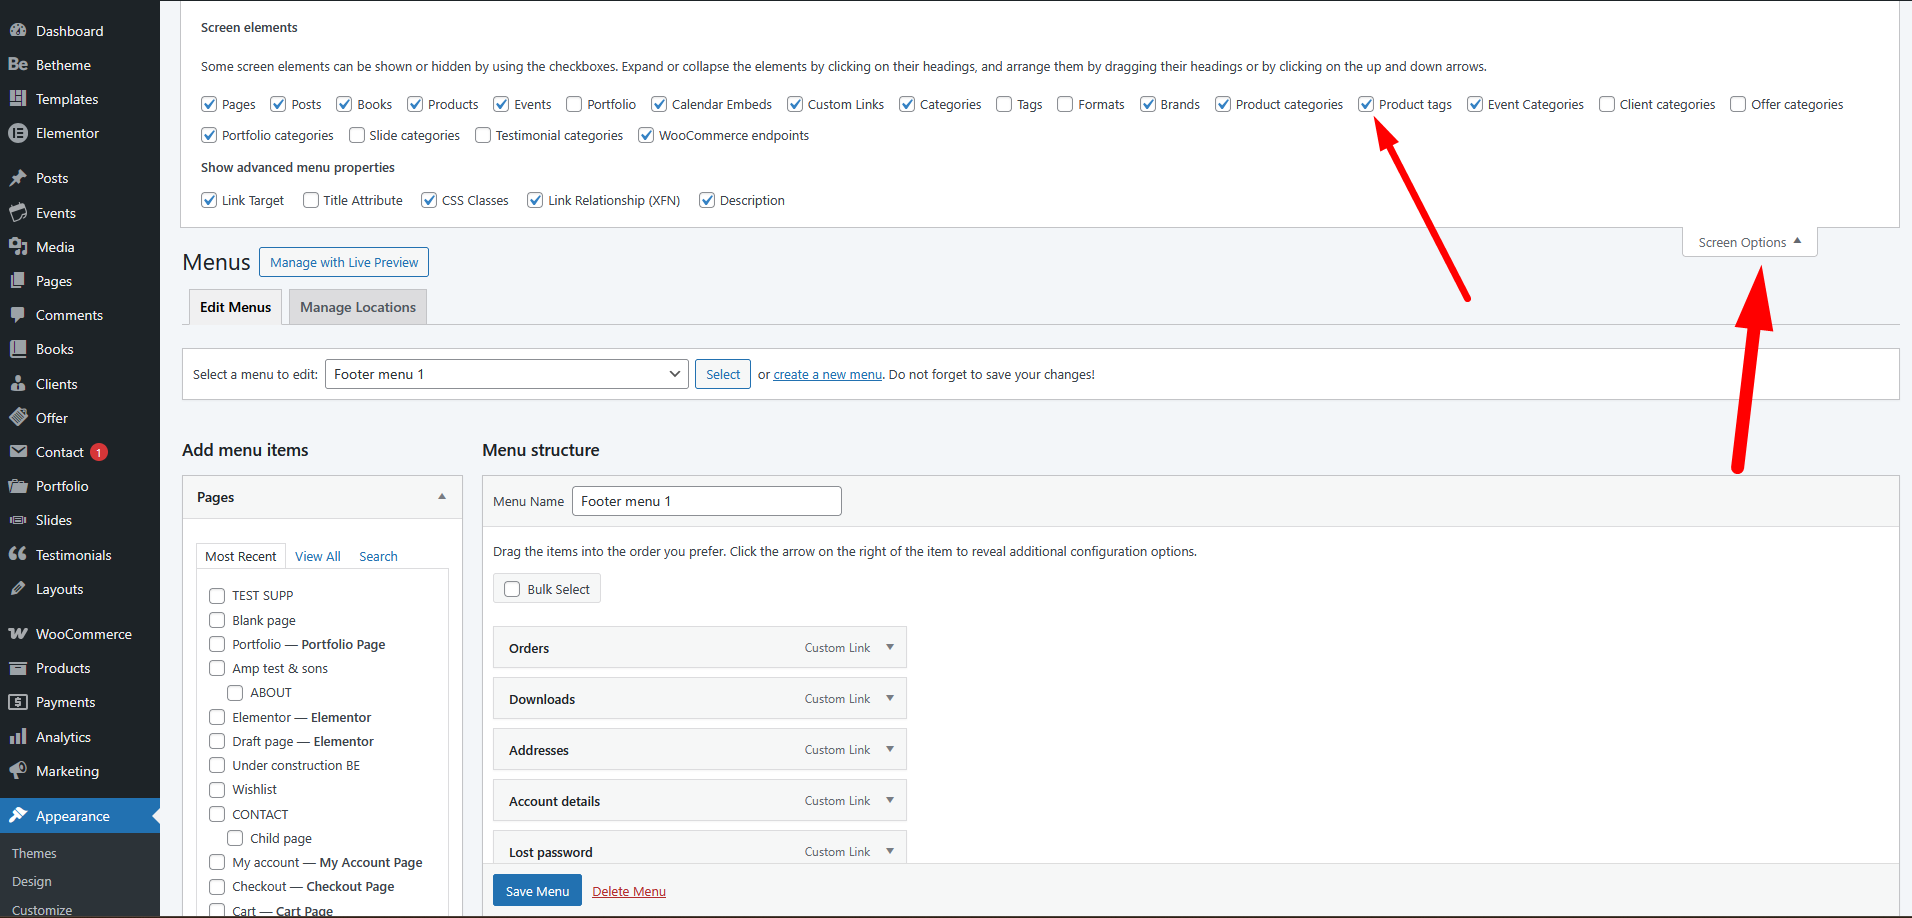1912x918 pixels.
Task: Click the Dashboard icon in sidebar
Action: [x=18, y=31]
